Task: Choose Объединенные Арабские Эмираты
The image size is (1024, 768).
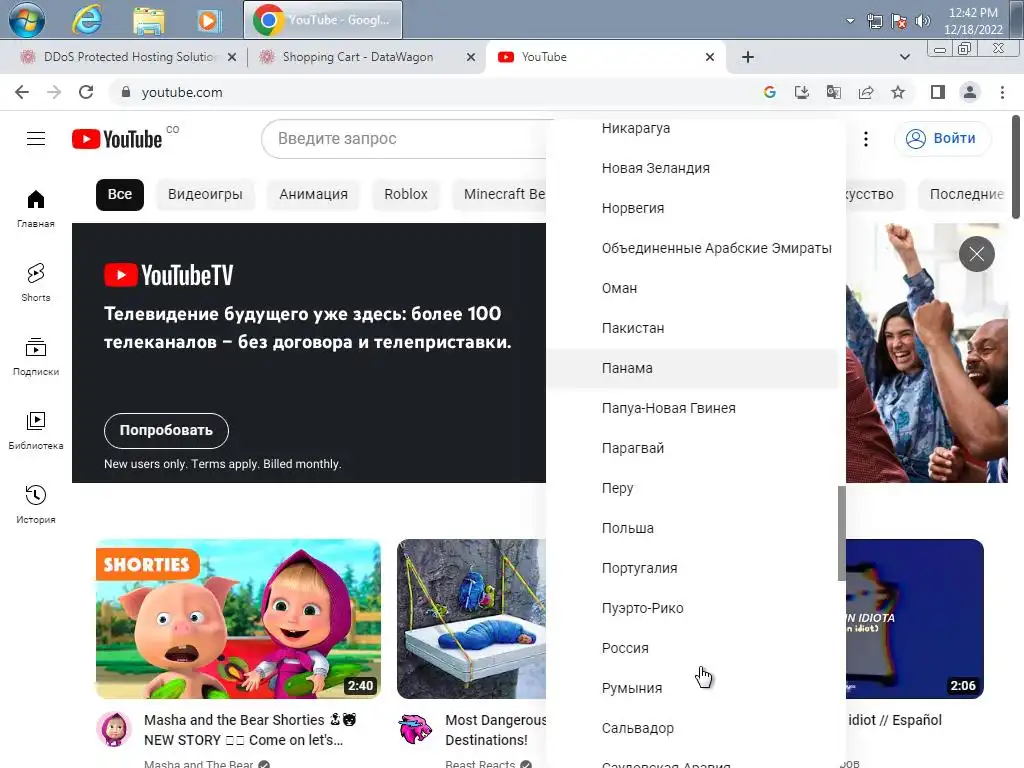Action: click(692, 248)
